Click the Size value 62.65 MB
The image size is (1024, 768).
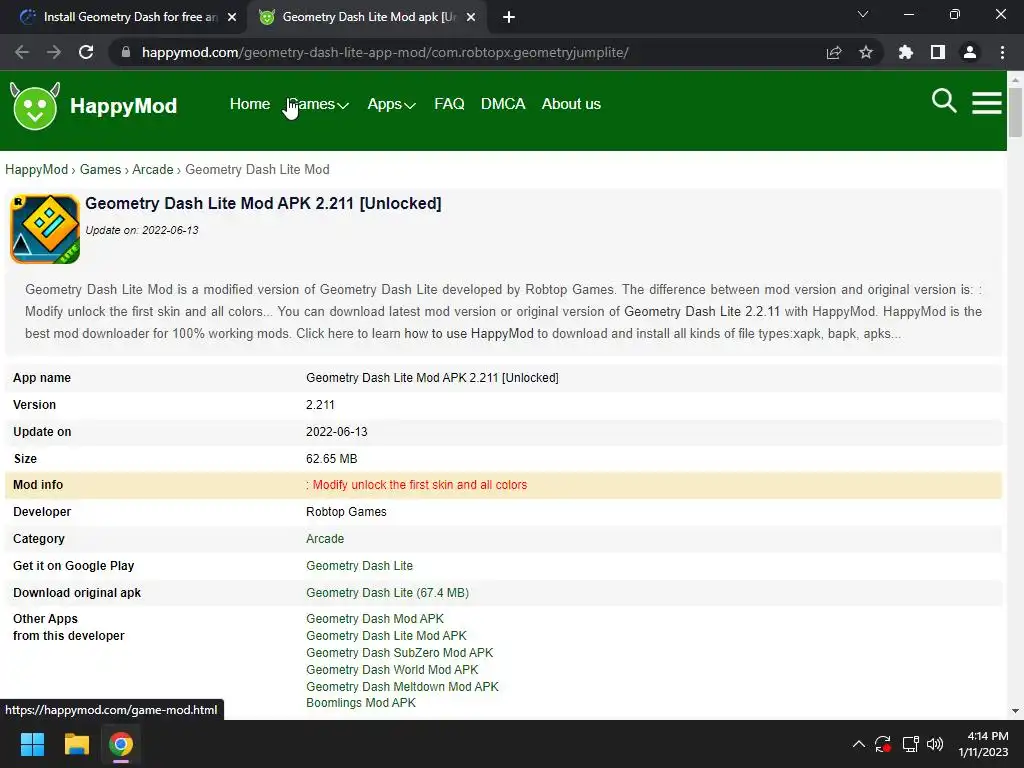point(332,459)
